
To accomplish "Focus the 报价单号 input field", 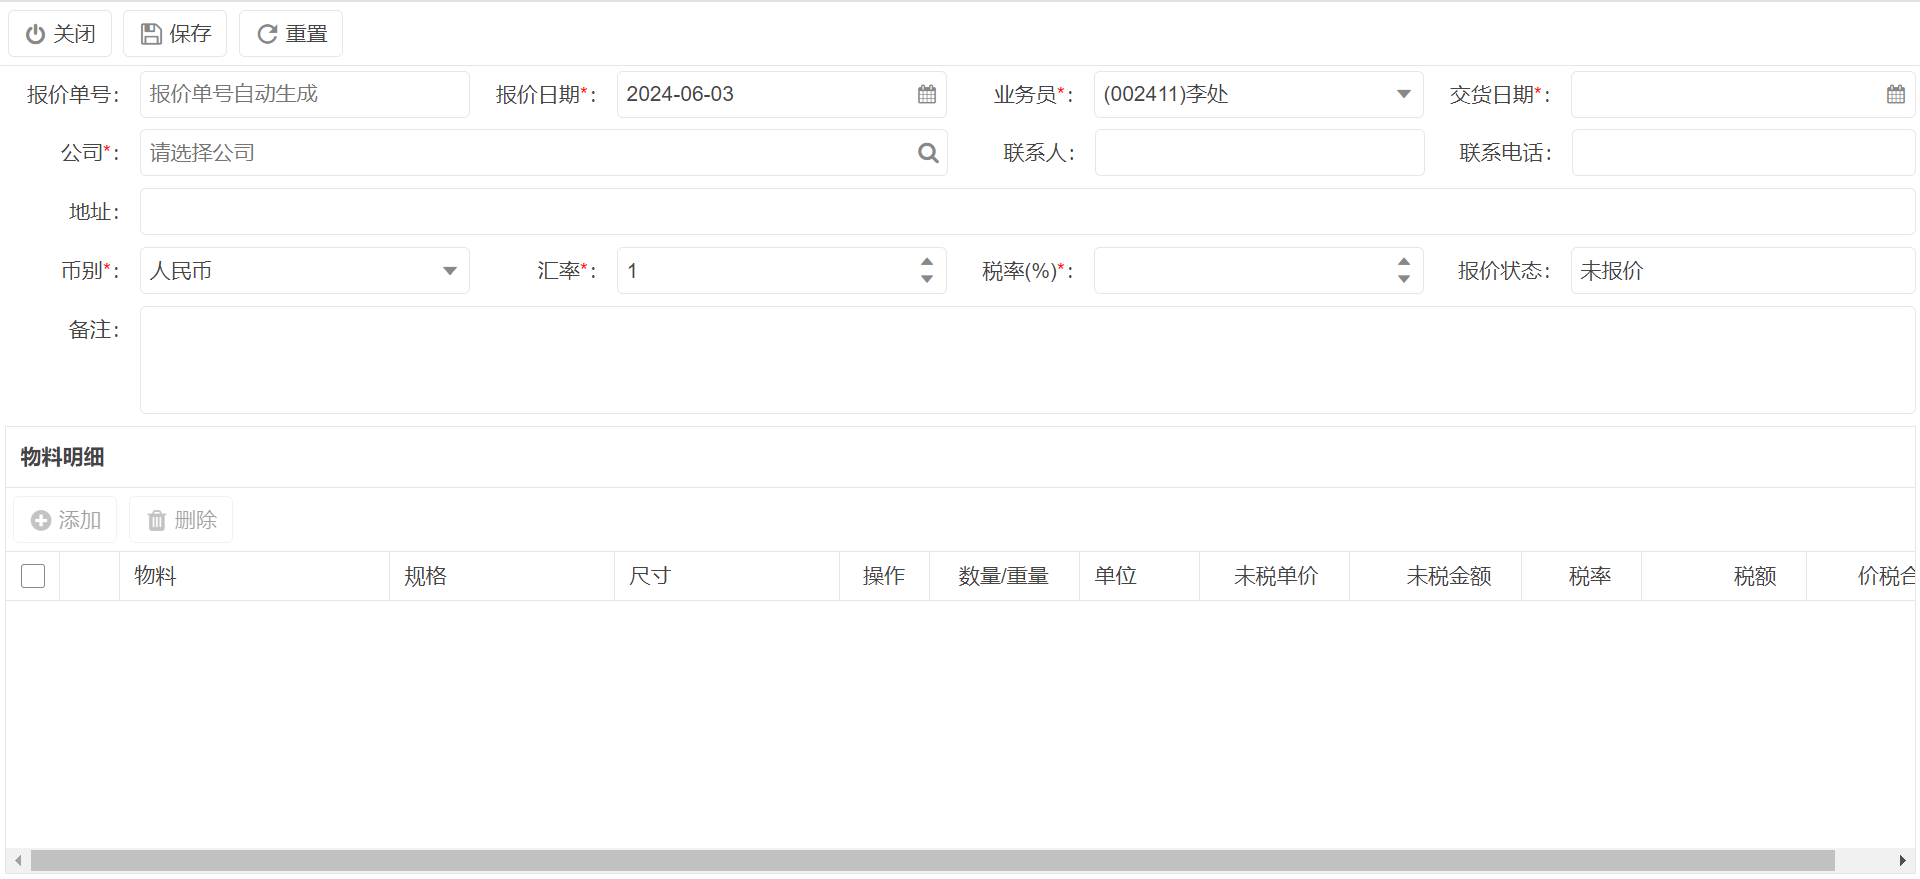I will [x=304, y=94].
